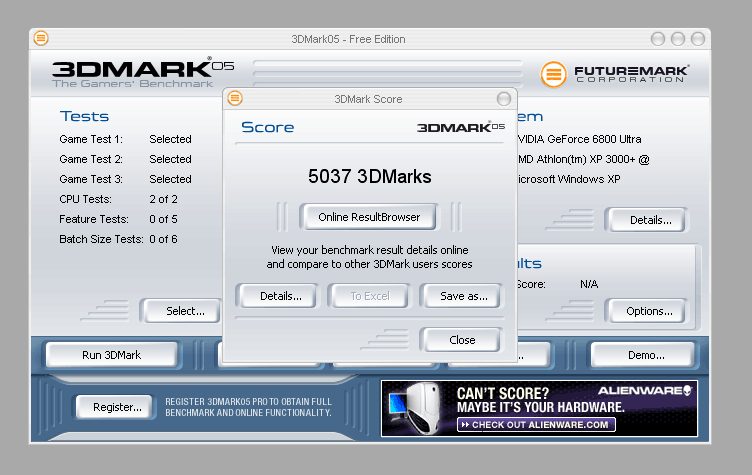Viewport: 752px width, 475px height.
Task: Click the orange icon in 3DMark Score title bar
Action: [235, 98]
